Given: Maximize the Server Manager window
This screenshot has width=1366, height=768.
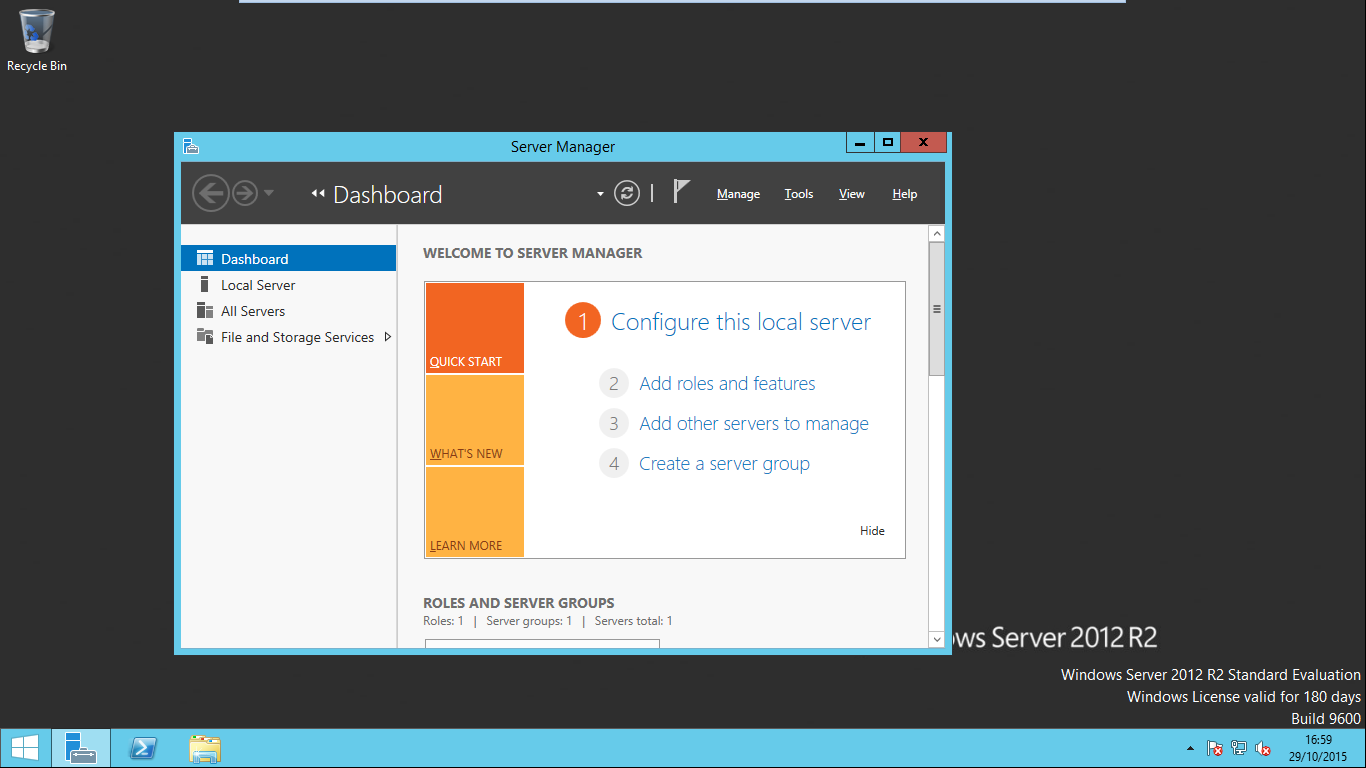Looking at the screenshot, I should (x=887, y=142).
